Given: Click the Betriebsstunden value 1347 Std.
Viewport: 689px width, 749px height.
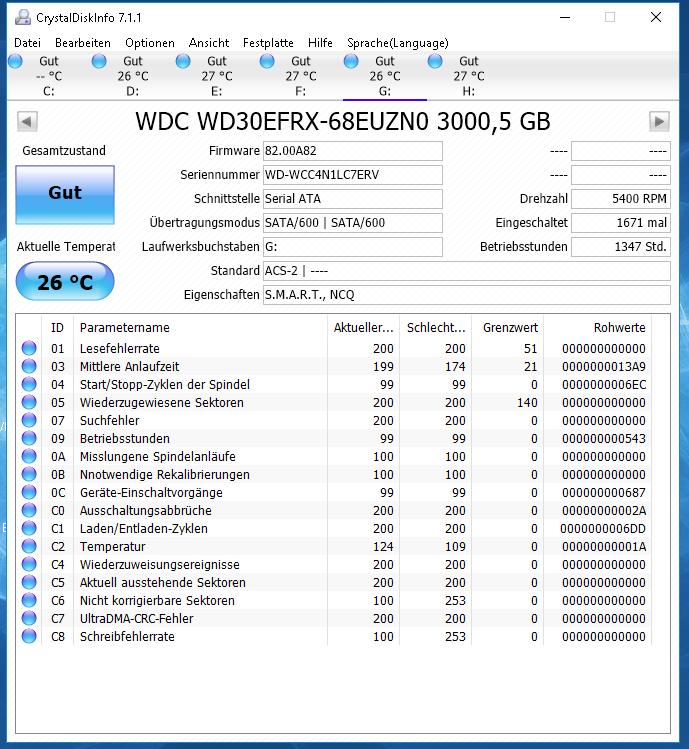Looking at the screenshot, I should 621,247.
